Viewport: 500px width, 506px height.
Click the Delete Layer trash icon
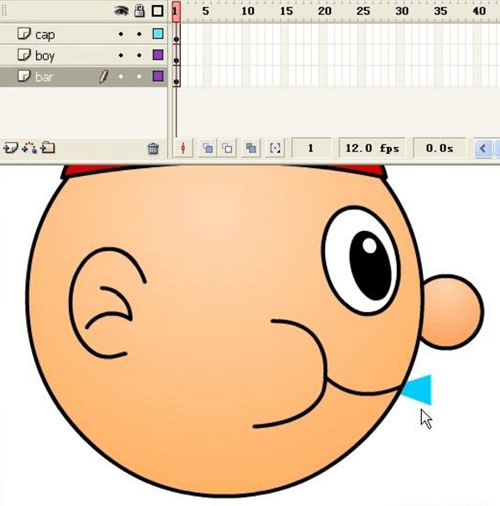pyautogui.click(x=153, y=148)
